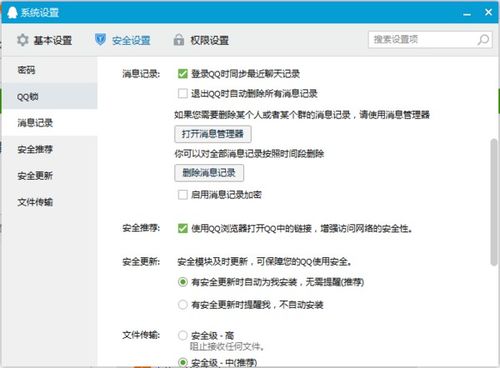Switch to the 安全设置 tab

click(123, 40)
